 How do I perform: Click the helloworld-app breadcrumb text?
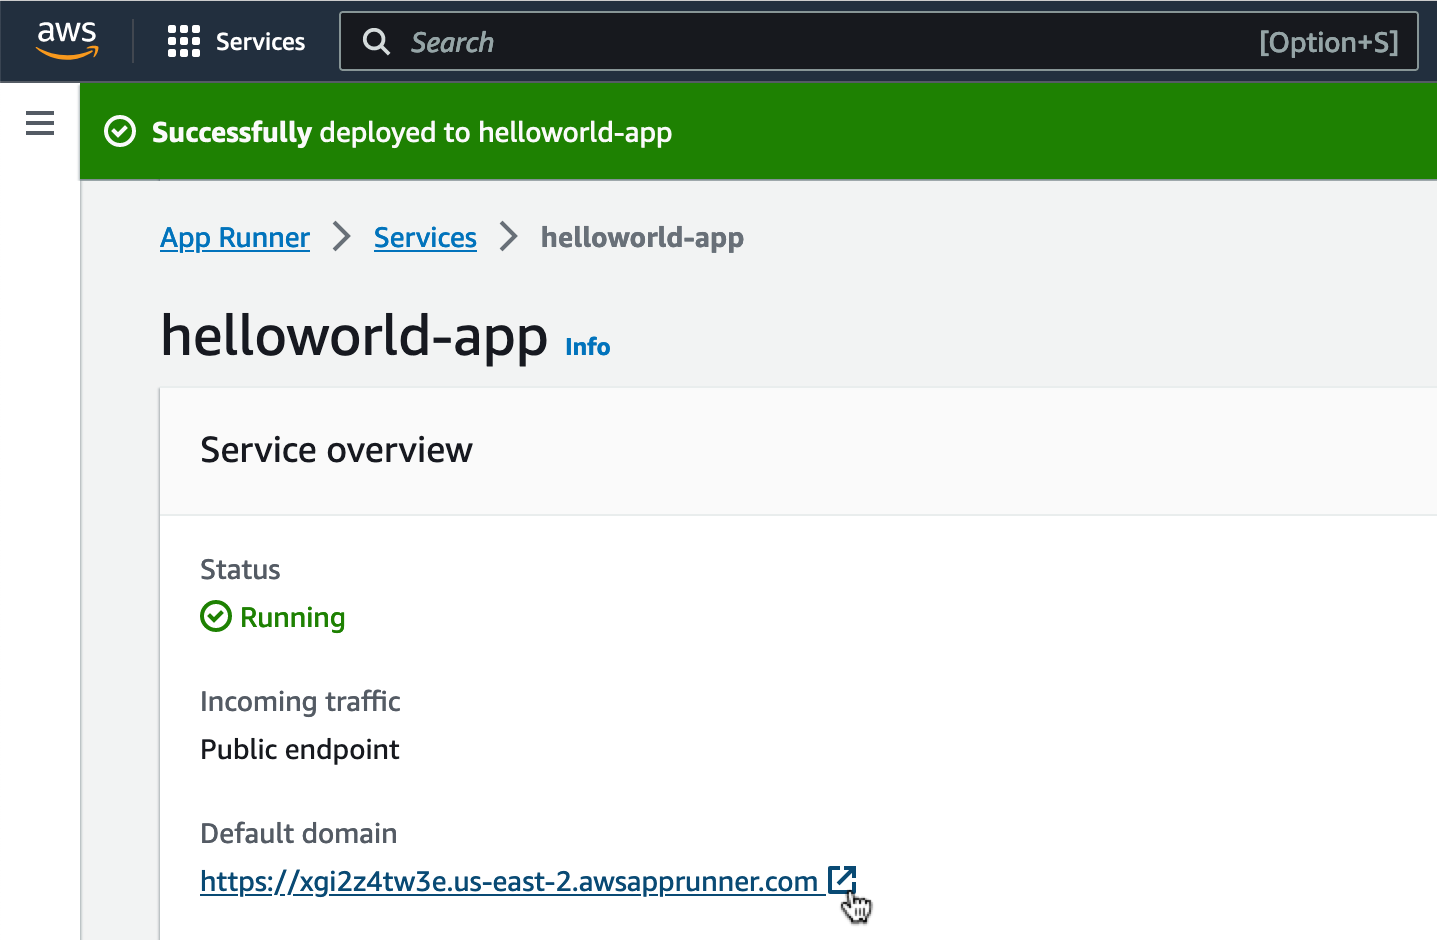click(642, 238)
